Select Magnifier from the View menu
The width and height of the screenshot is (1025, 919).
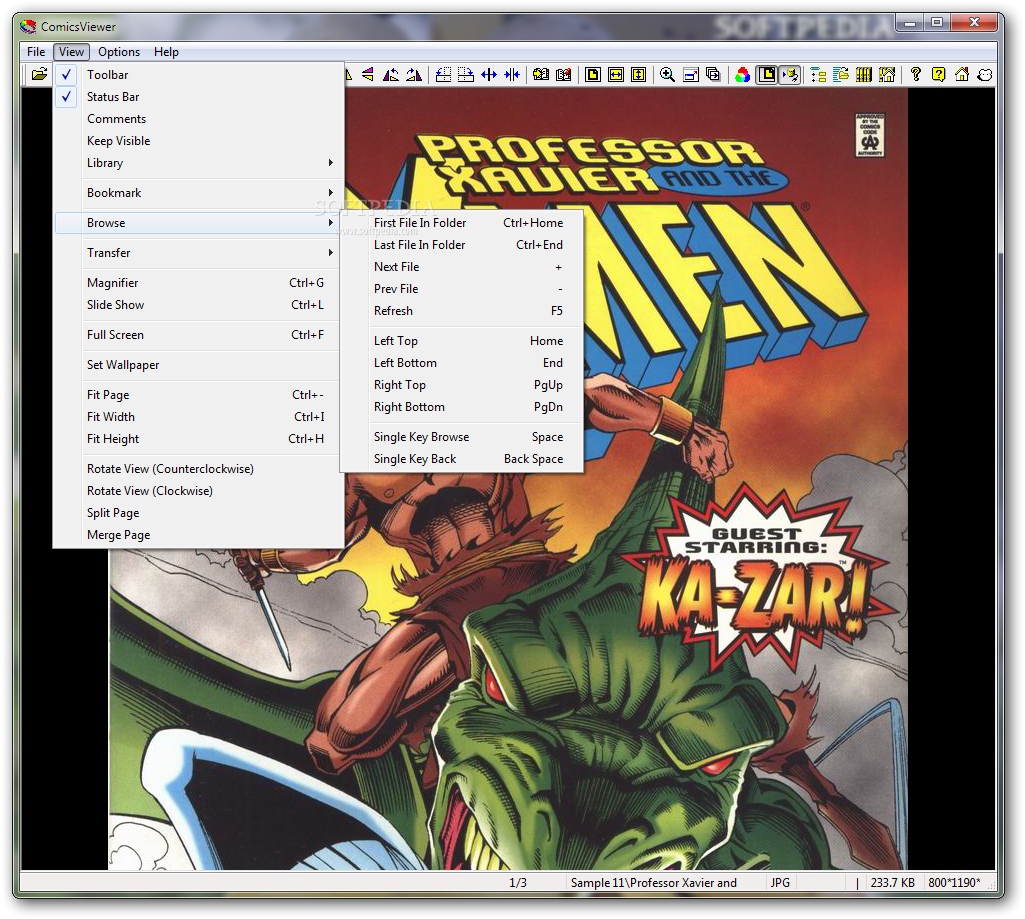(x=199, y=283)
